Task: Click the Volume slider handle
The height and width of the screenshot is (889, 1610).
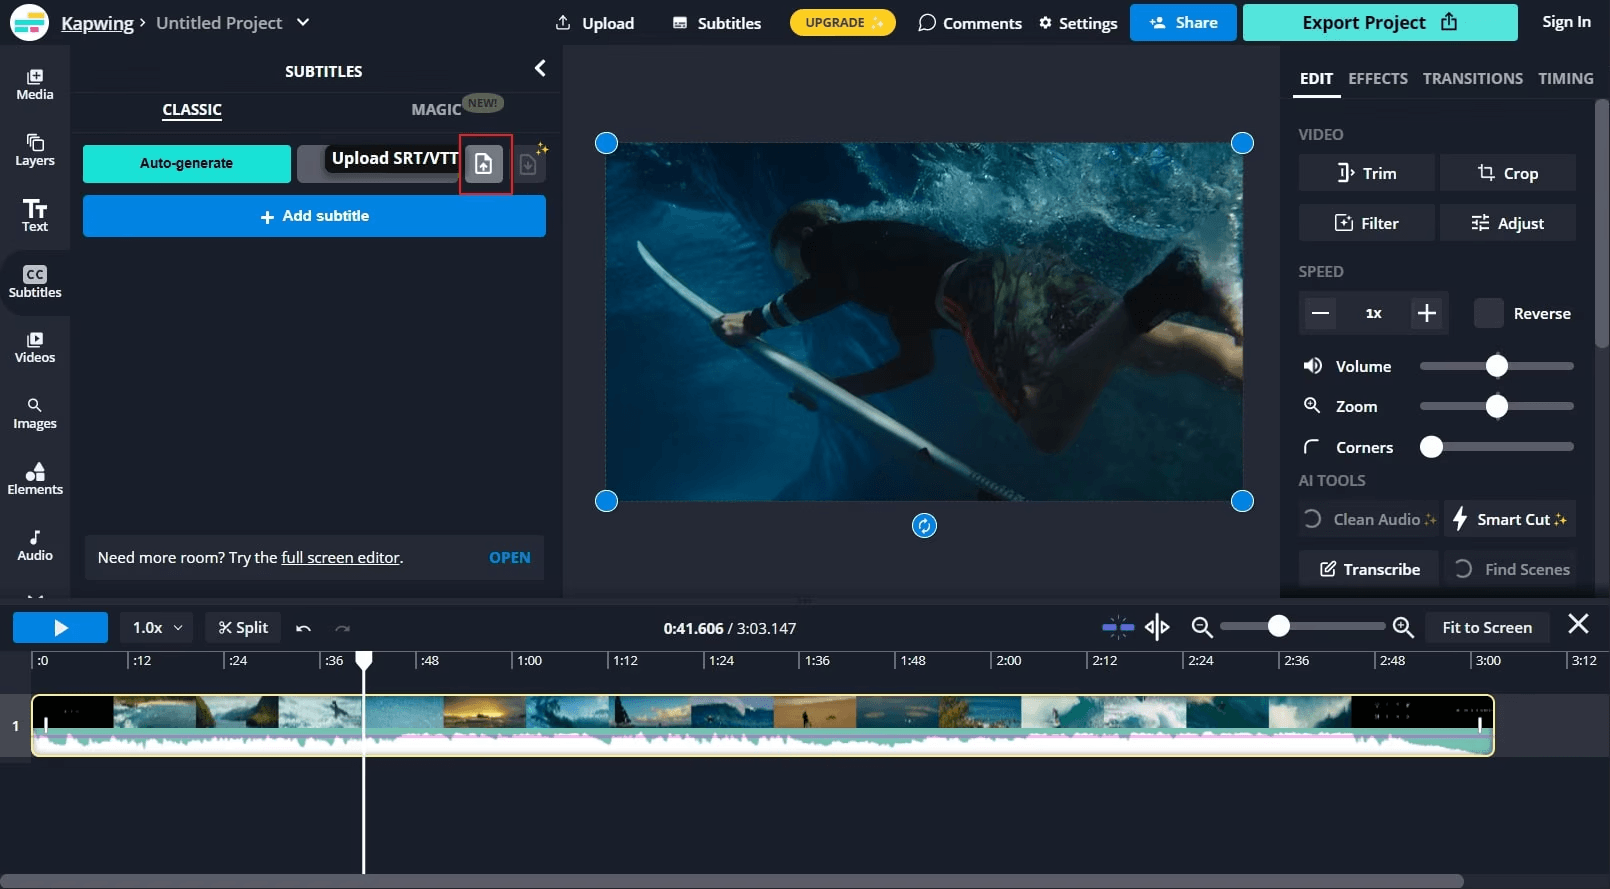Action: (x=1496, y=366)
